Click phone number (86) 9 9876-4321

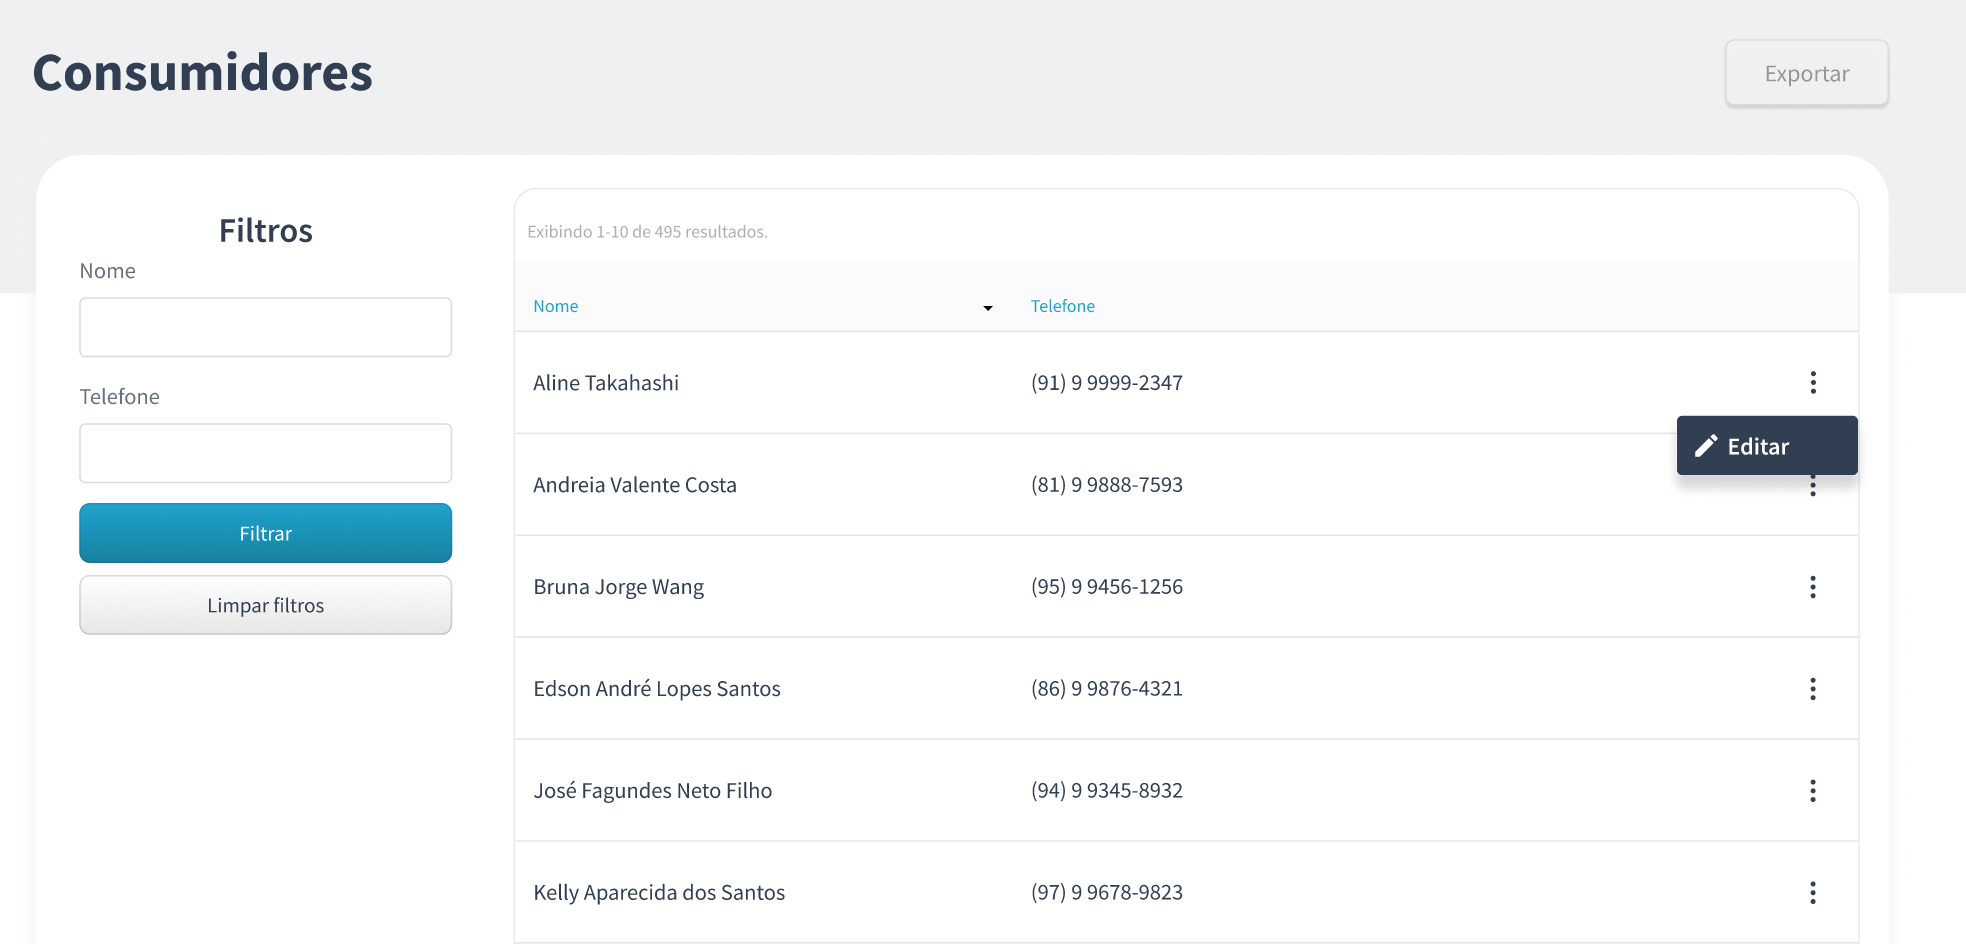coord(1106,689)
